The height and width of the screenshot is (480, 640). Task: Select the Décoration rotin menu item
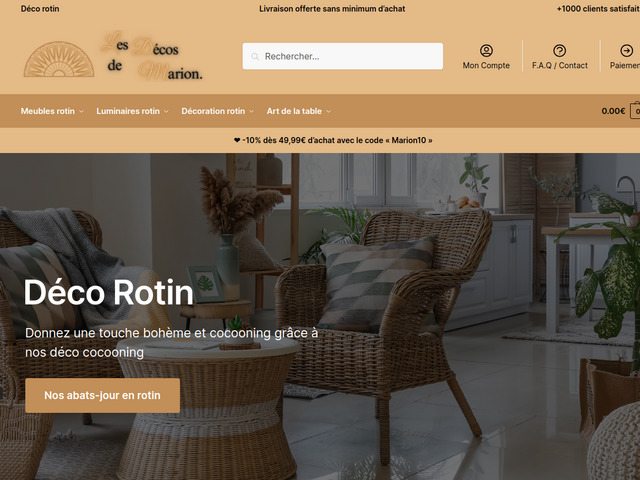pyautogui.click(x=213, y=111)
